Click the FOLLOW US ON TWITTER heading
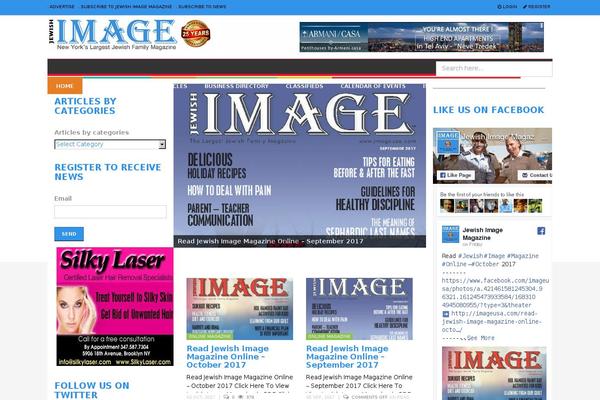 [x=92, y=390]
